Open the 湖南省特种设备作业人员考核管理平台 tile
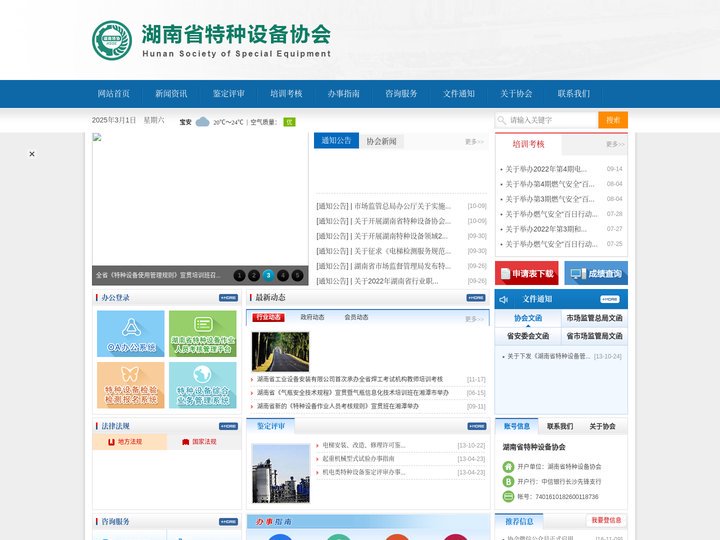720x540 pixels. [202, 334]
